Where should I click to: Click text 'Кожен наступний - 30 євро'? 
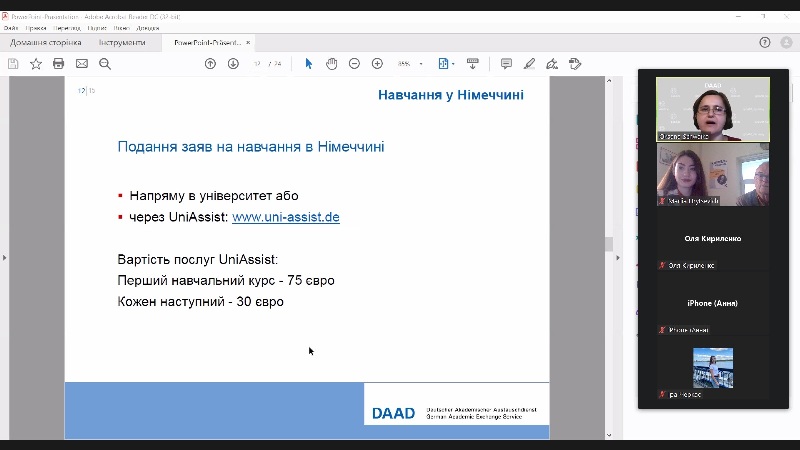pyautogui.click(x=201, y=302)
